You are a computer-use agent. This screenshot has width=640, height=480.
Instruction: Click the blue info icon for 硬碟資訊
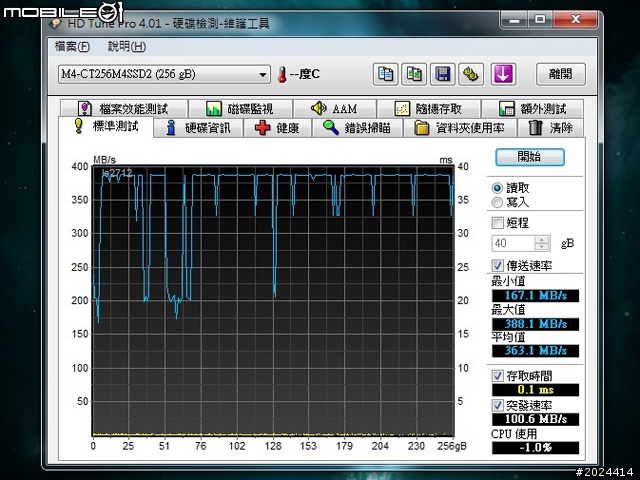tap(171, 128)
